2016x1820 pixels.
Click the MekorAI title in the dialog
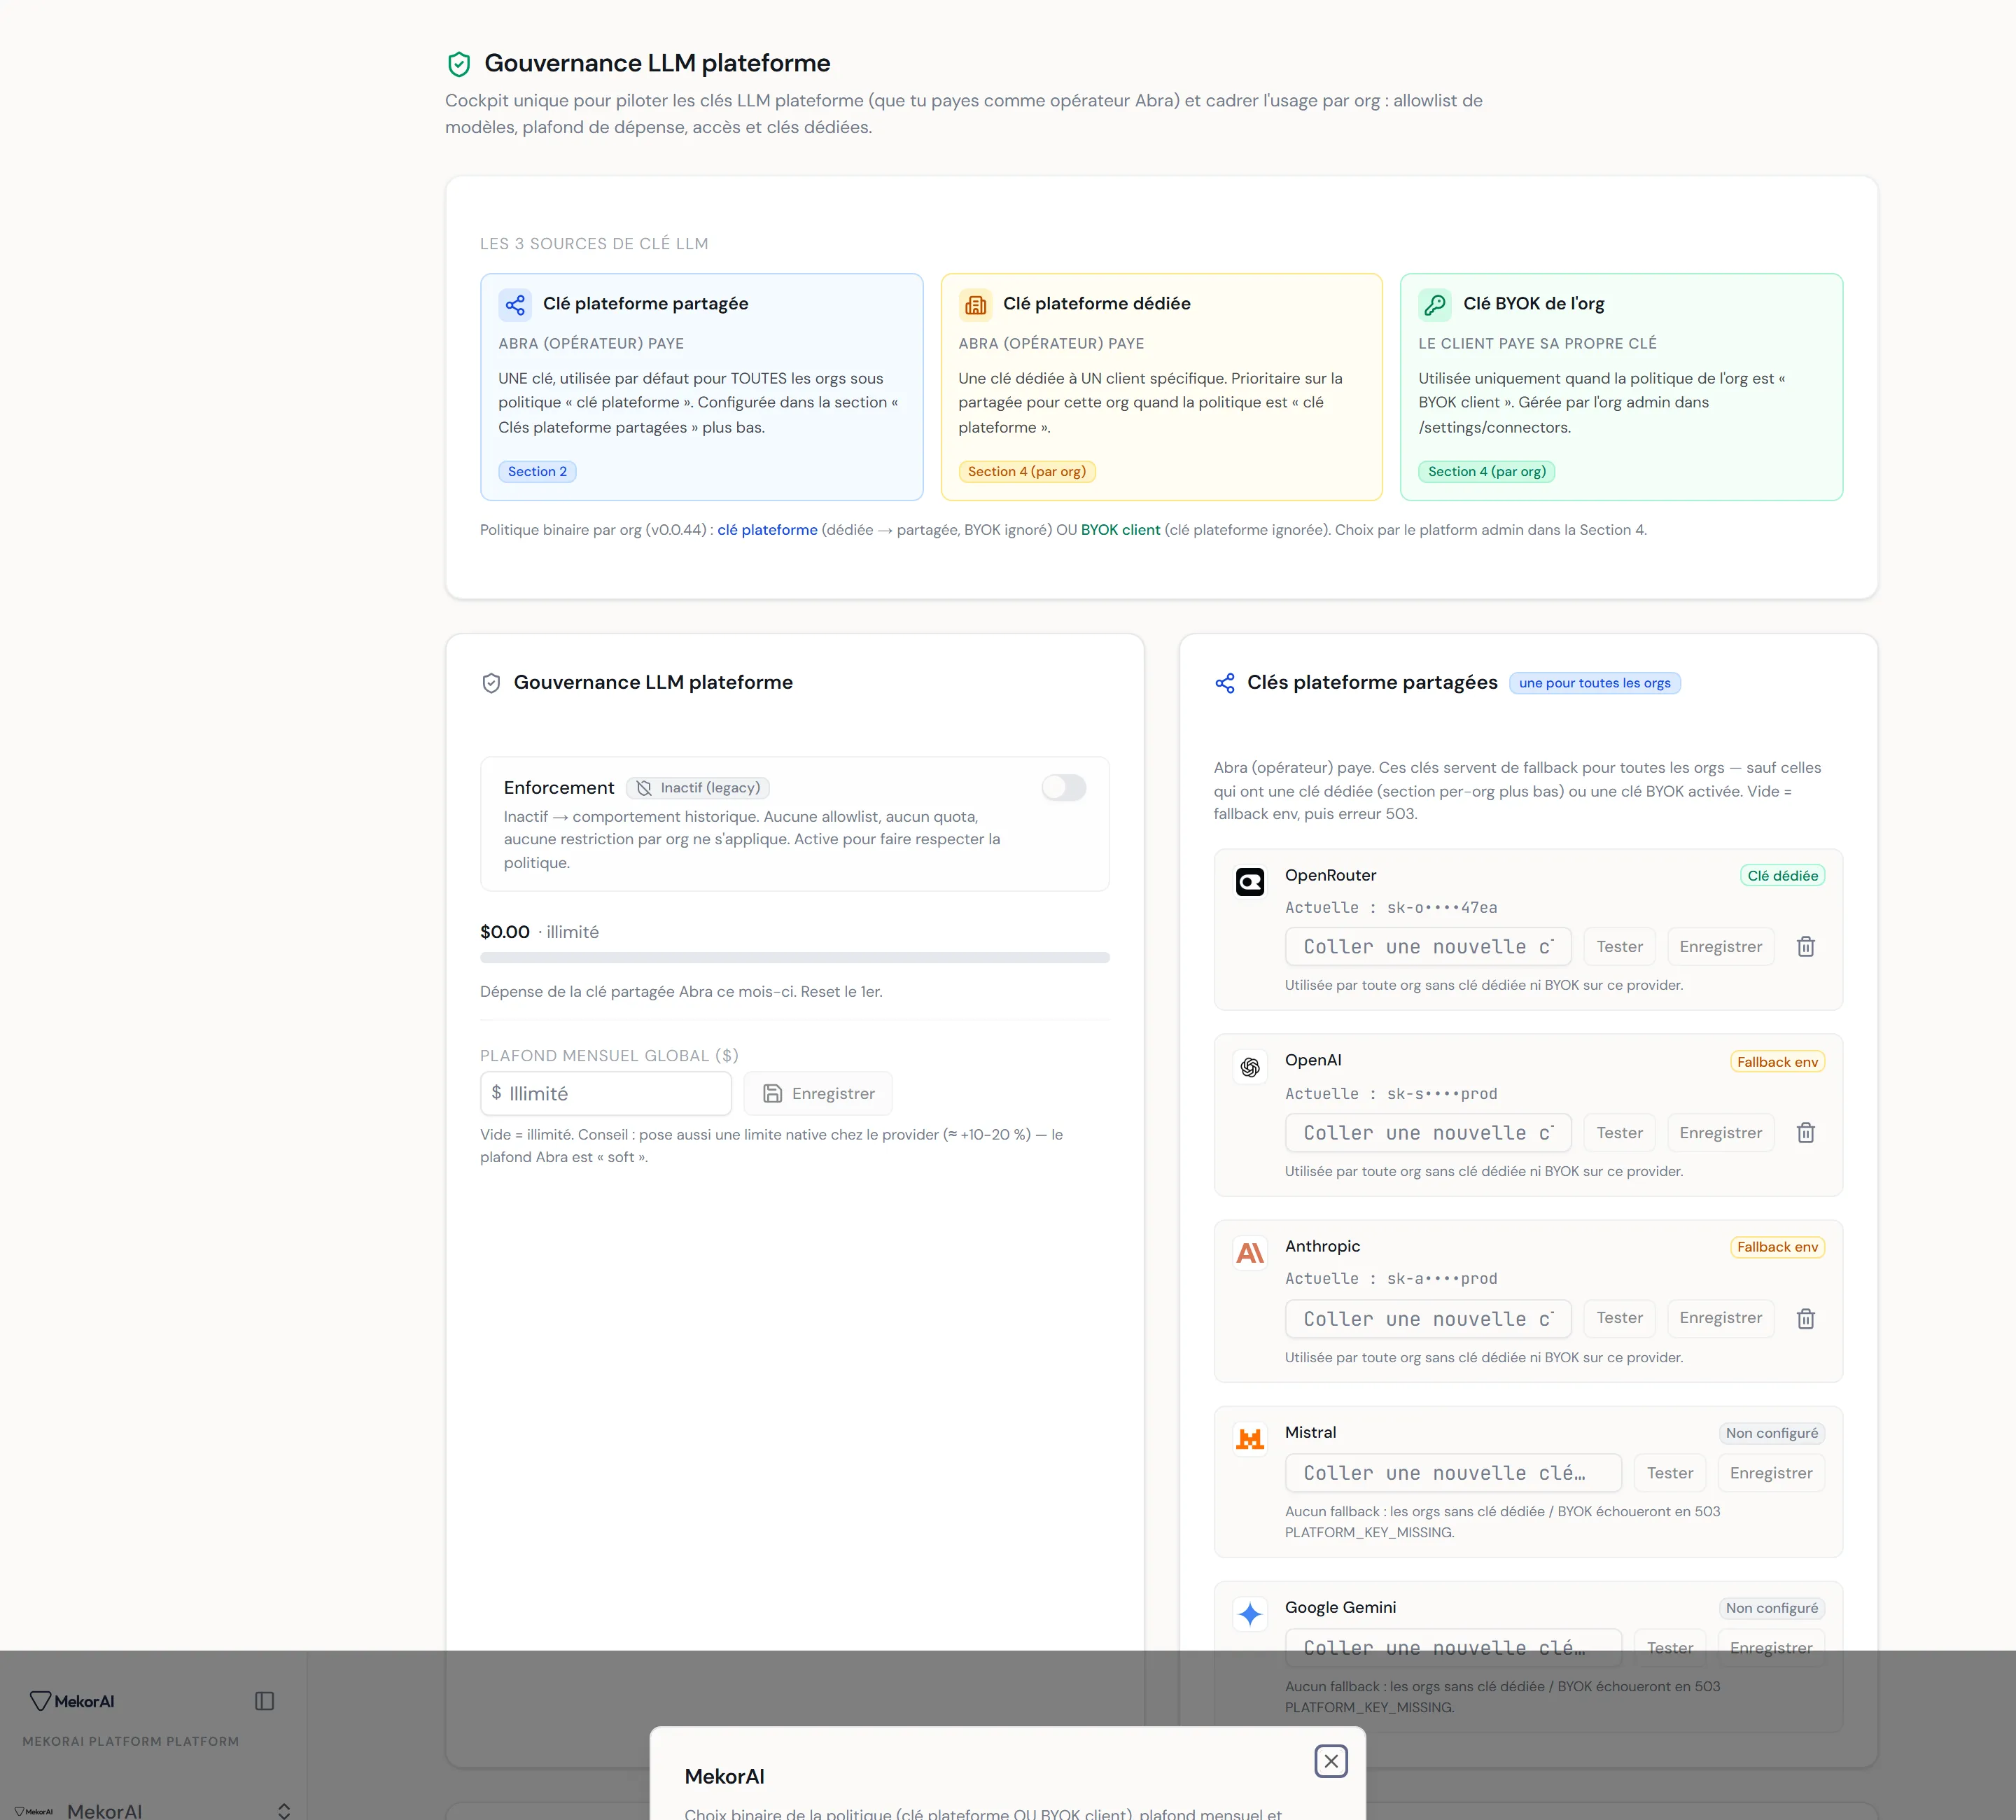click(724, 1777)
